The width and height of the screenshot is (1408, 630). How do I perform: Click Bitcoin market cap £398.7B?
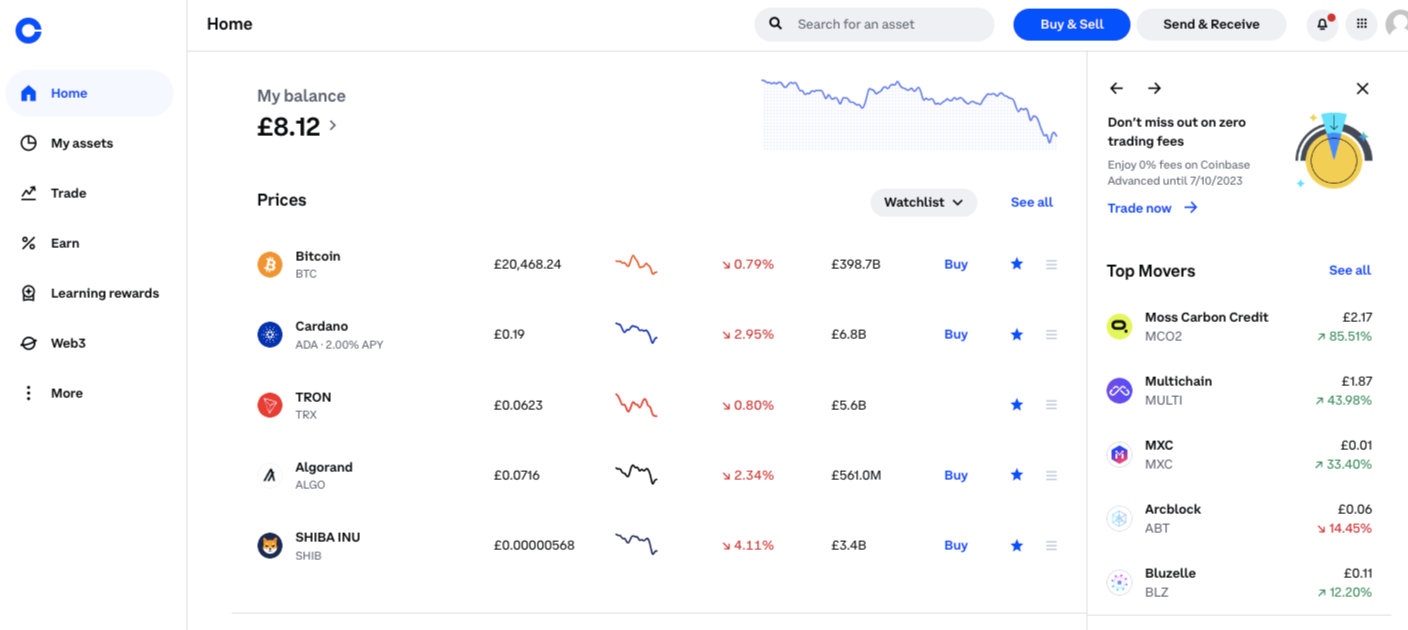tap(855, 265)
